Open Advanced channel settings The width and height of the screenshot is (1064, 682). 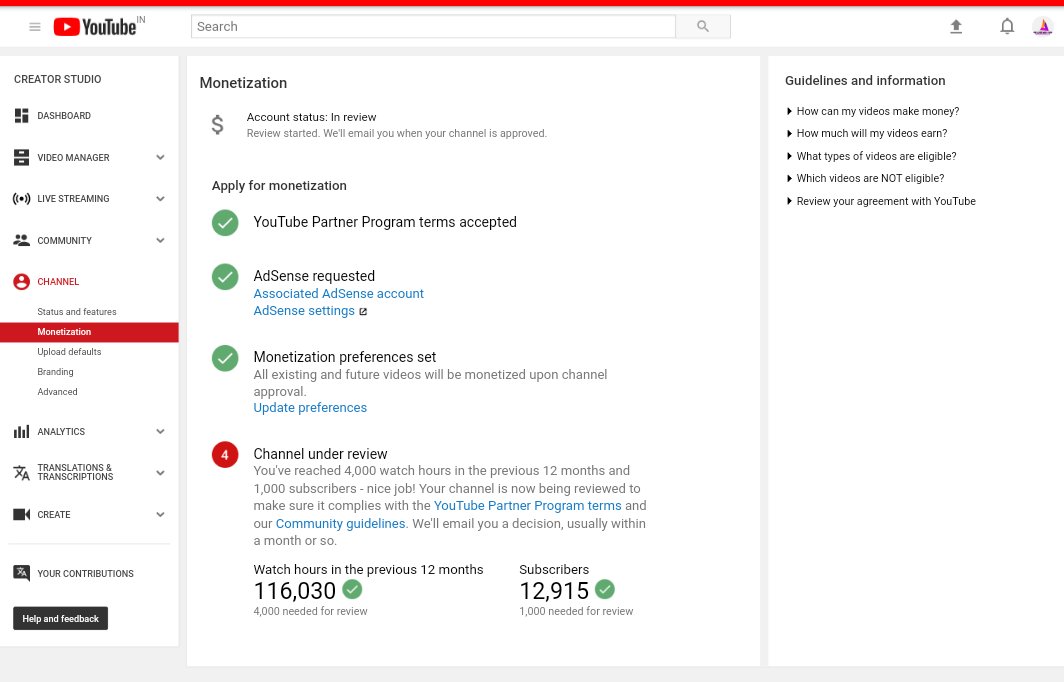57,392
